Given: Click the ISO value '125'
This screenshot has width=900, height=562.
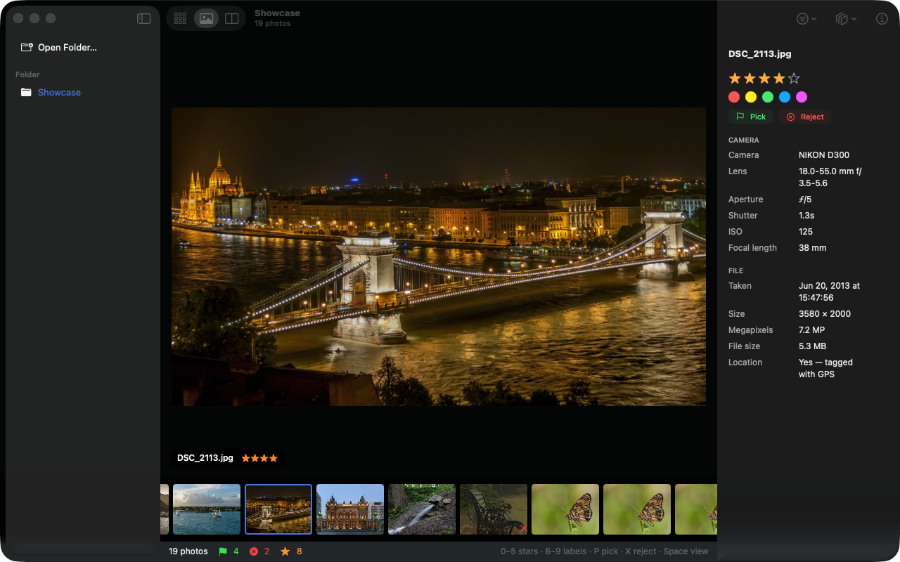Looking at the screenshot, I should pyautogui.click(x=805, y=231).
